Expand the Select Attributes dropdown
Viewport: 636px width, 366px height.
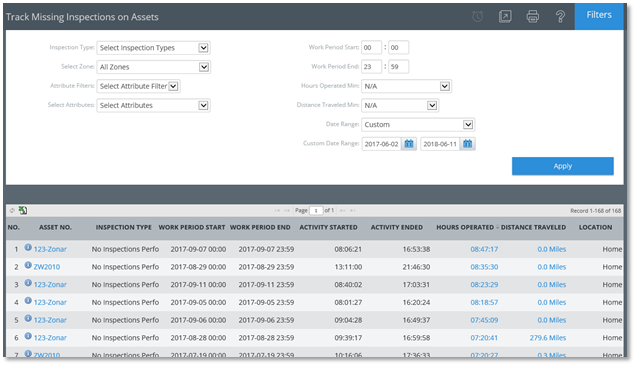pyautogui.click(x=153, y=105)
